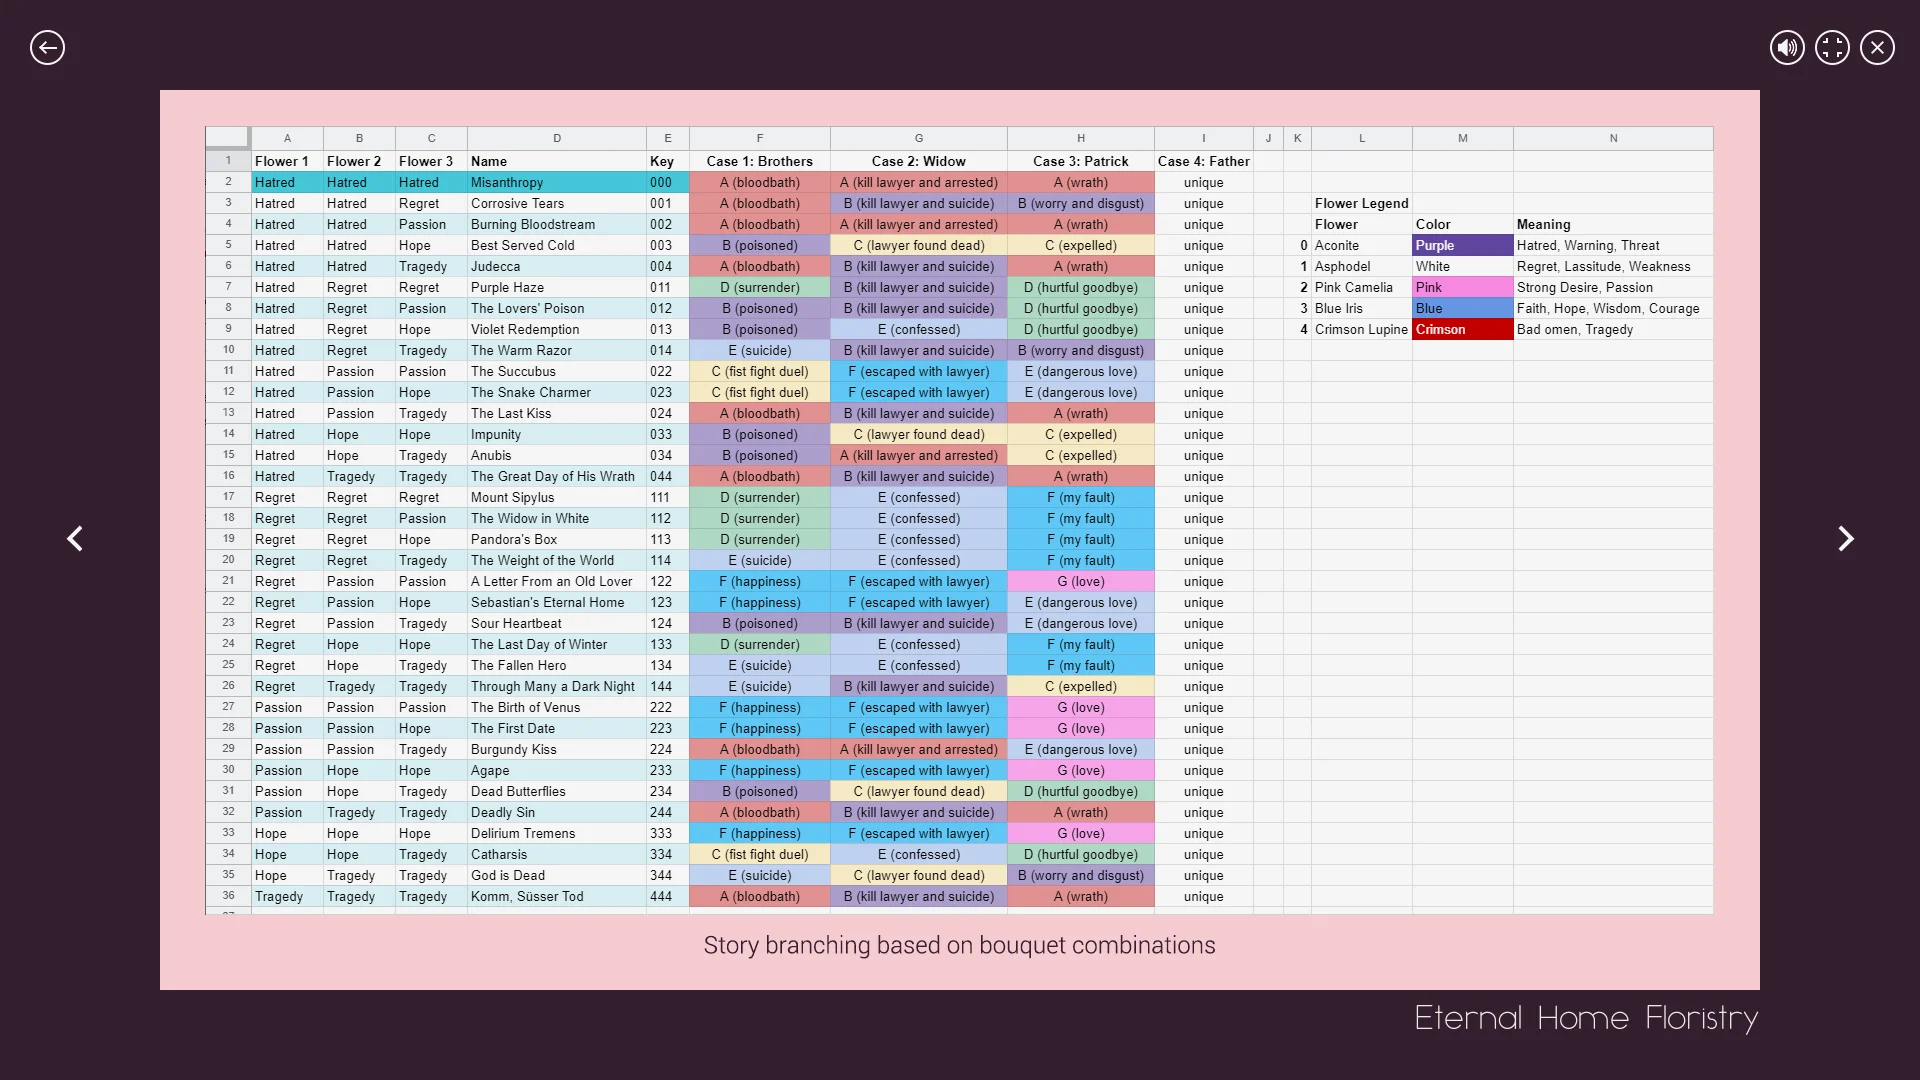Select 'Sebastian's Eternal Home' cell
1920x1080 pixels.
[556, 602]
